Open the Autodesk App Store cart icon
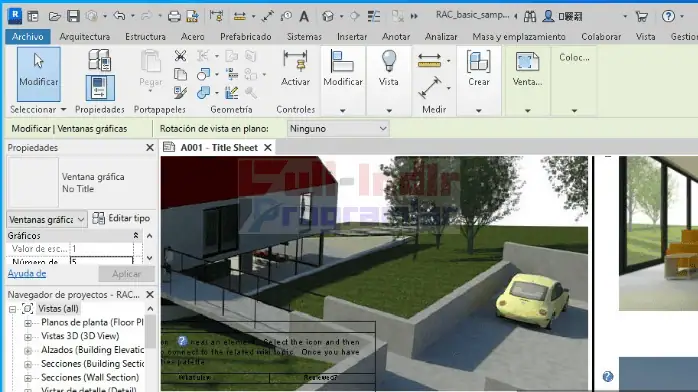The image size is (698, 392). point(641,16)
